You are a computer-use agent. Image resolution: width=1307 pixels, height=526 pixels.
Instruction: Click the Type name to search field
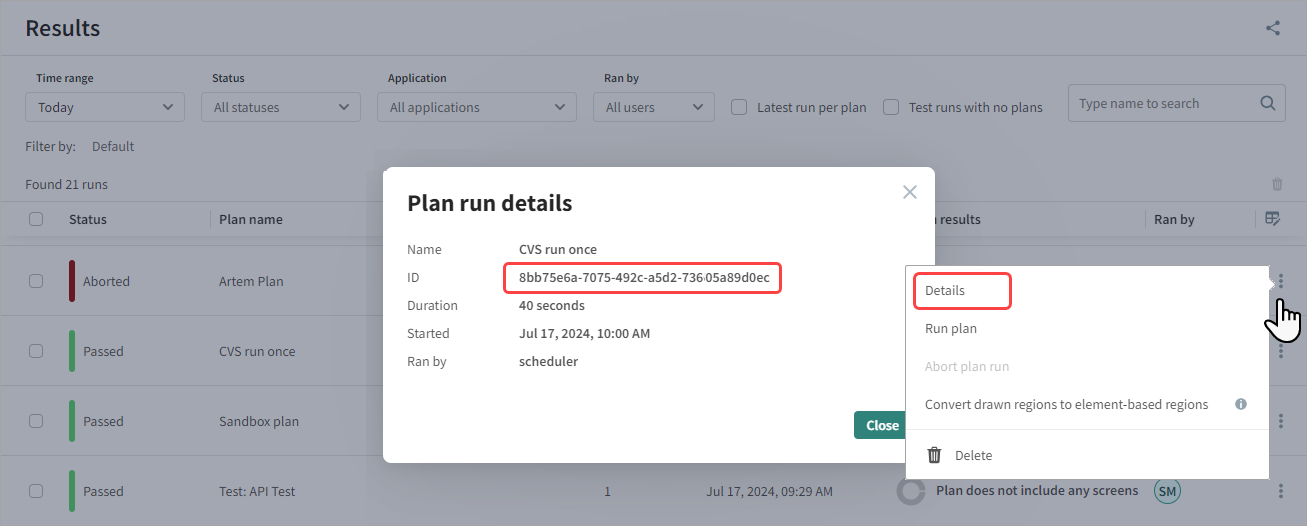coord(1160,103)
